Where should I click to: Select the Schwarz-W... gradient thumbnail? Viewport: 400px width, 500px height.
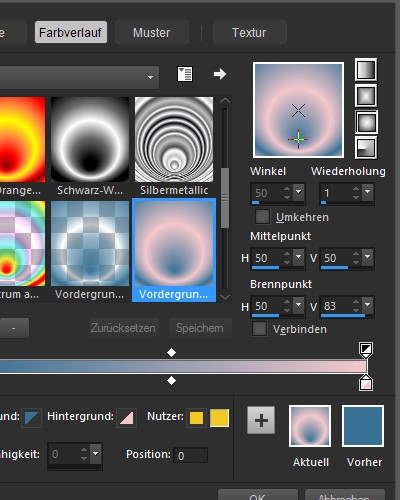pyautogui.click(x=90, y=139)
